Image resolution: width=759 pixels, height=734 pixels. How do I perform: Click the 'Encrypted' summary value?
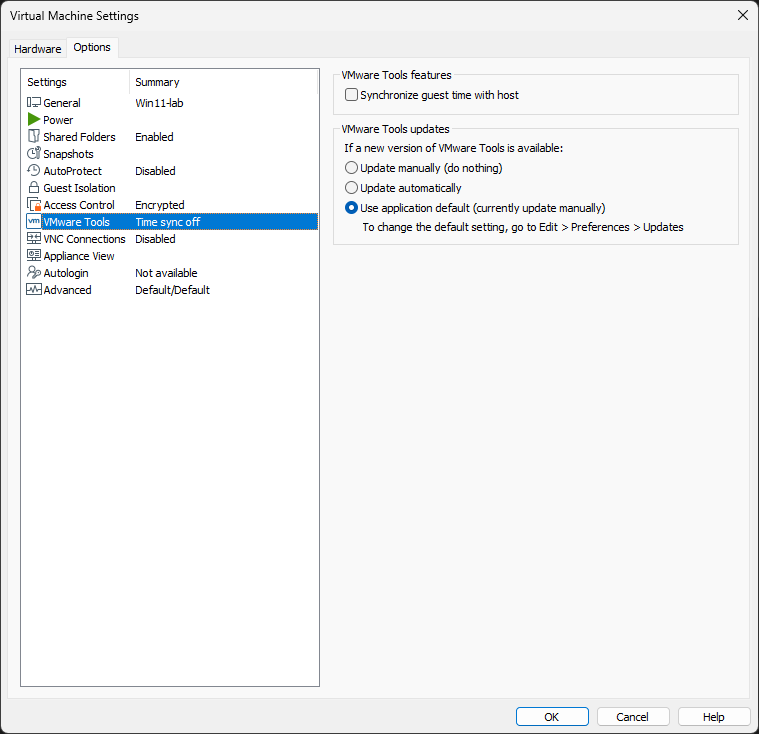tap(160, 205)
